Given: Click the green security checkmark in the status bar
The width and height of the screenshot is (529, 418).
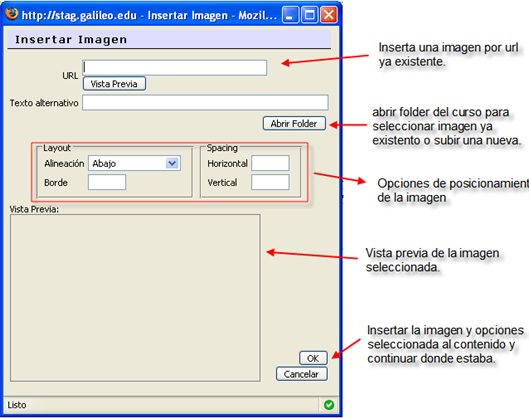Looking at the screenshot, I should (329, 405).
